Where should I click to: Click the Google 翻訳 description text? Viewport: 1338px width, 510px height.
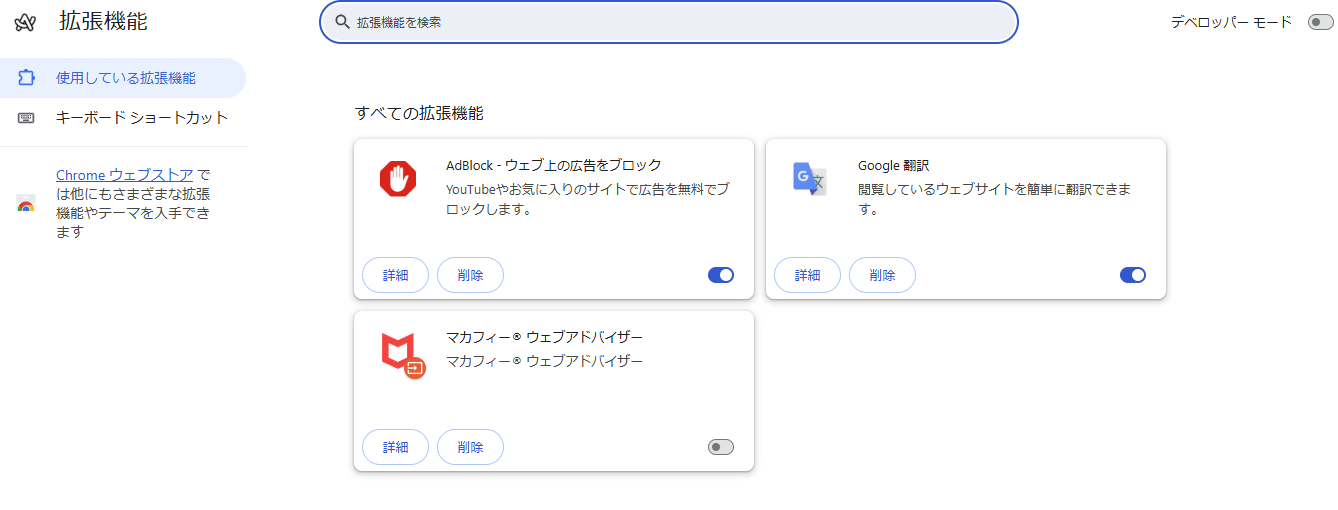pyautogui.click(x=995, y=199)
